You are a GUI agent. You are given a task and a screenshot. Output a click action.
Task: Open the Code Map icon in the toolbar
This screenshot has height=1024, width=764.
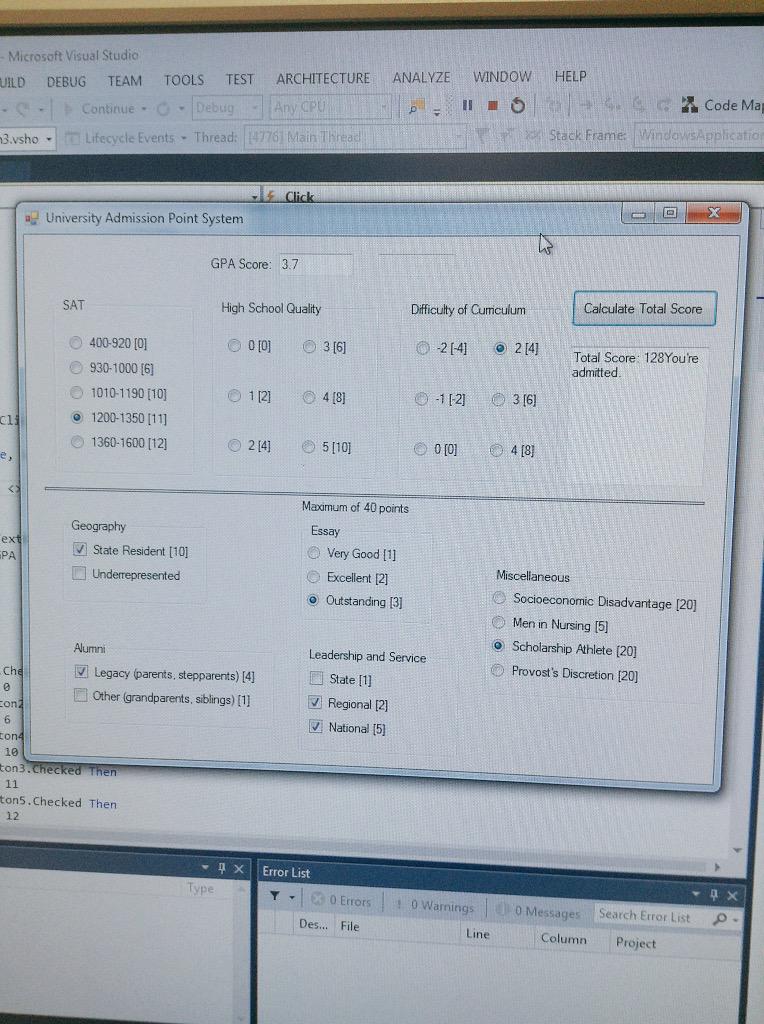coord(690,104)
